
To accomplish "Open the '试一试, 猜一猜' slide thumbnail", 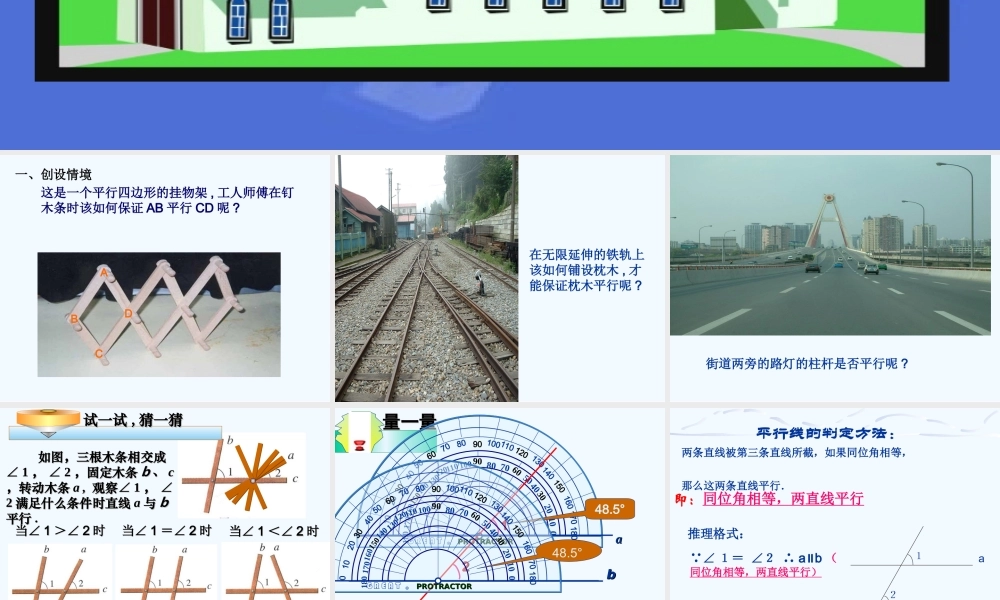I will click(165, 504).
